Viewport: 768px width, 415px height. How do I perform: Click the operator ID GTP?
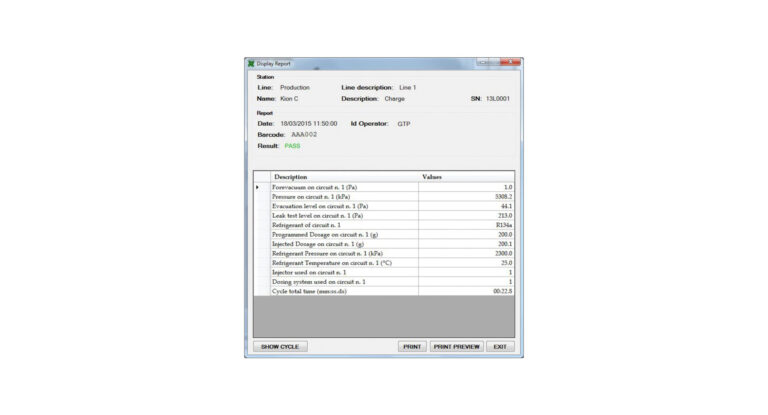(x=404, y=124)
